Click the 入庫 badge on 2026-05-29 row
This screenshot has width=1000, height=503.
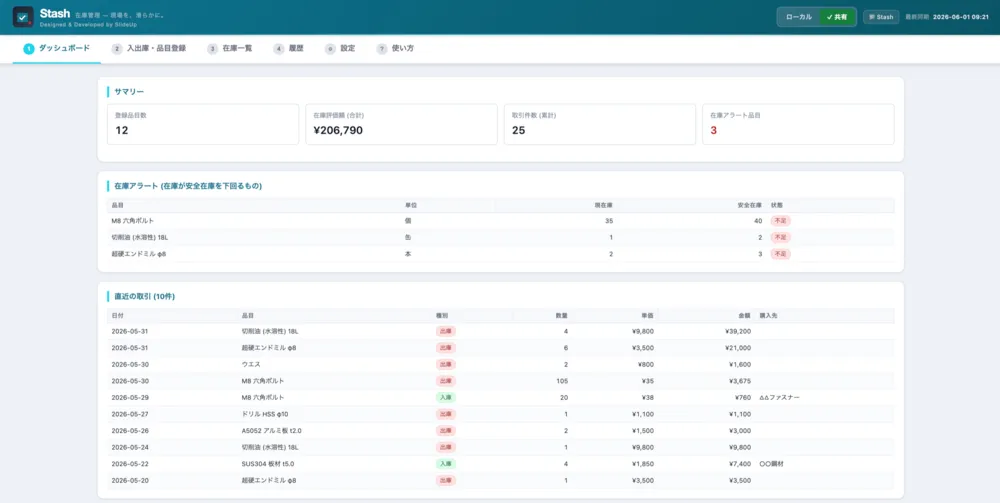tap(446, 397)
